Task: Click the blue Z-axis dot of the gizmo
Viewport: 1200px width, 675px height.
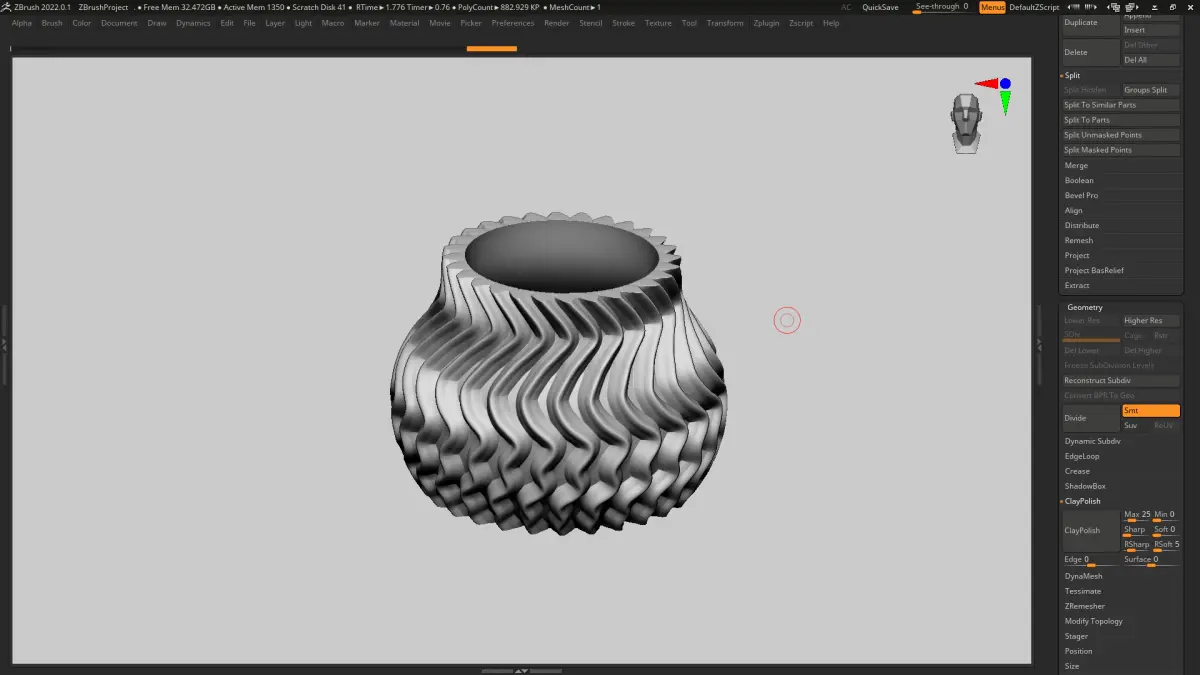Action: click(1005, 84)
